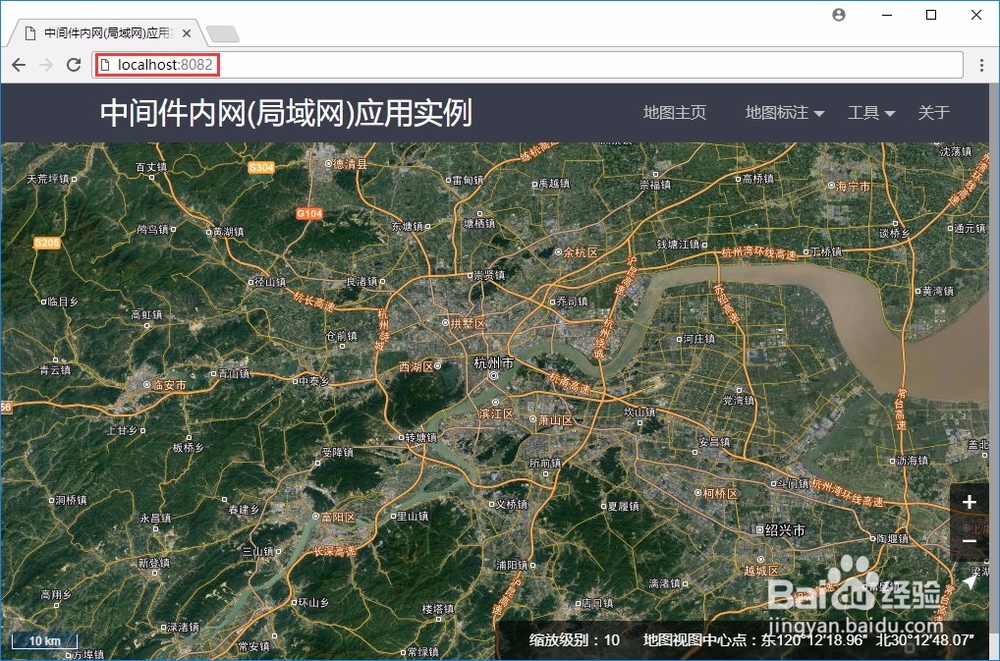Viewport: 1000px width, 661px height.
Task: Select the zoom in (+) map control
Action: coord(969,502)
